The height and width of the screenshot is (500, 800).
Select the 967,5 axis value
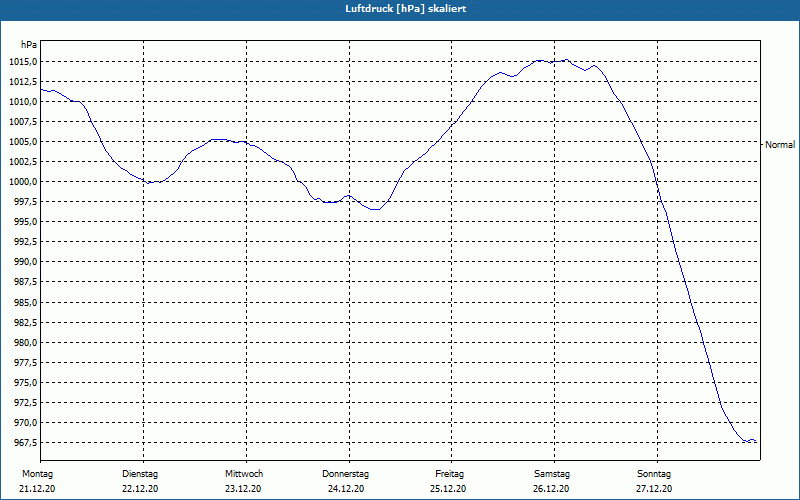pos(25,443)
